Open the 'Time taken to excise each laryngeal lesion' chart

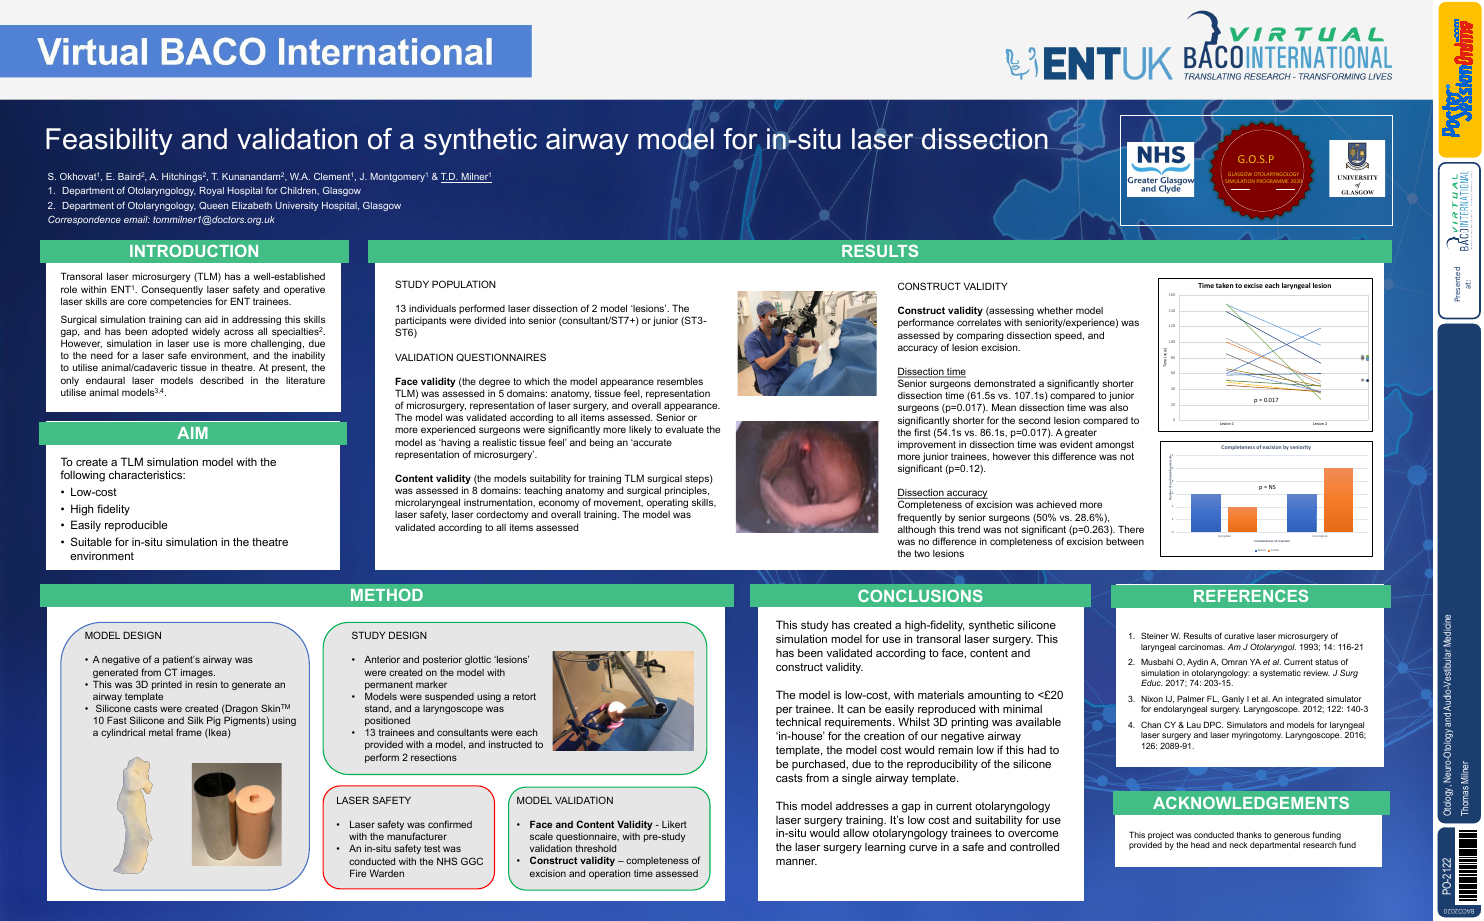pyautogui.click(x=1265, y=355)
